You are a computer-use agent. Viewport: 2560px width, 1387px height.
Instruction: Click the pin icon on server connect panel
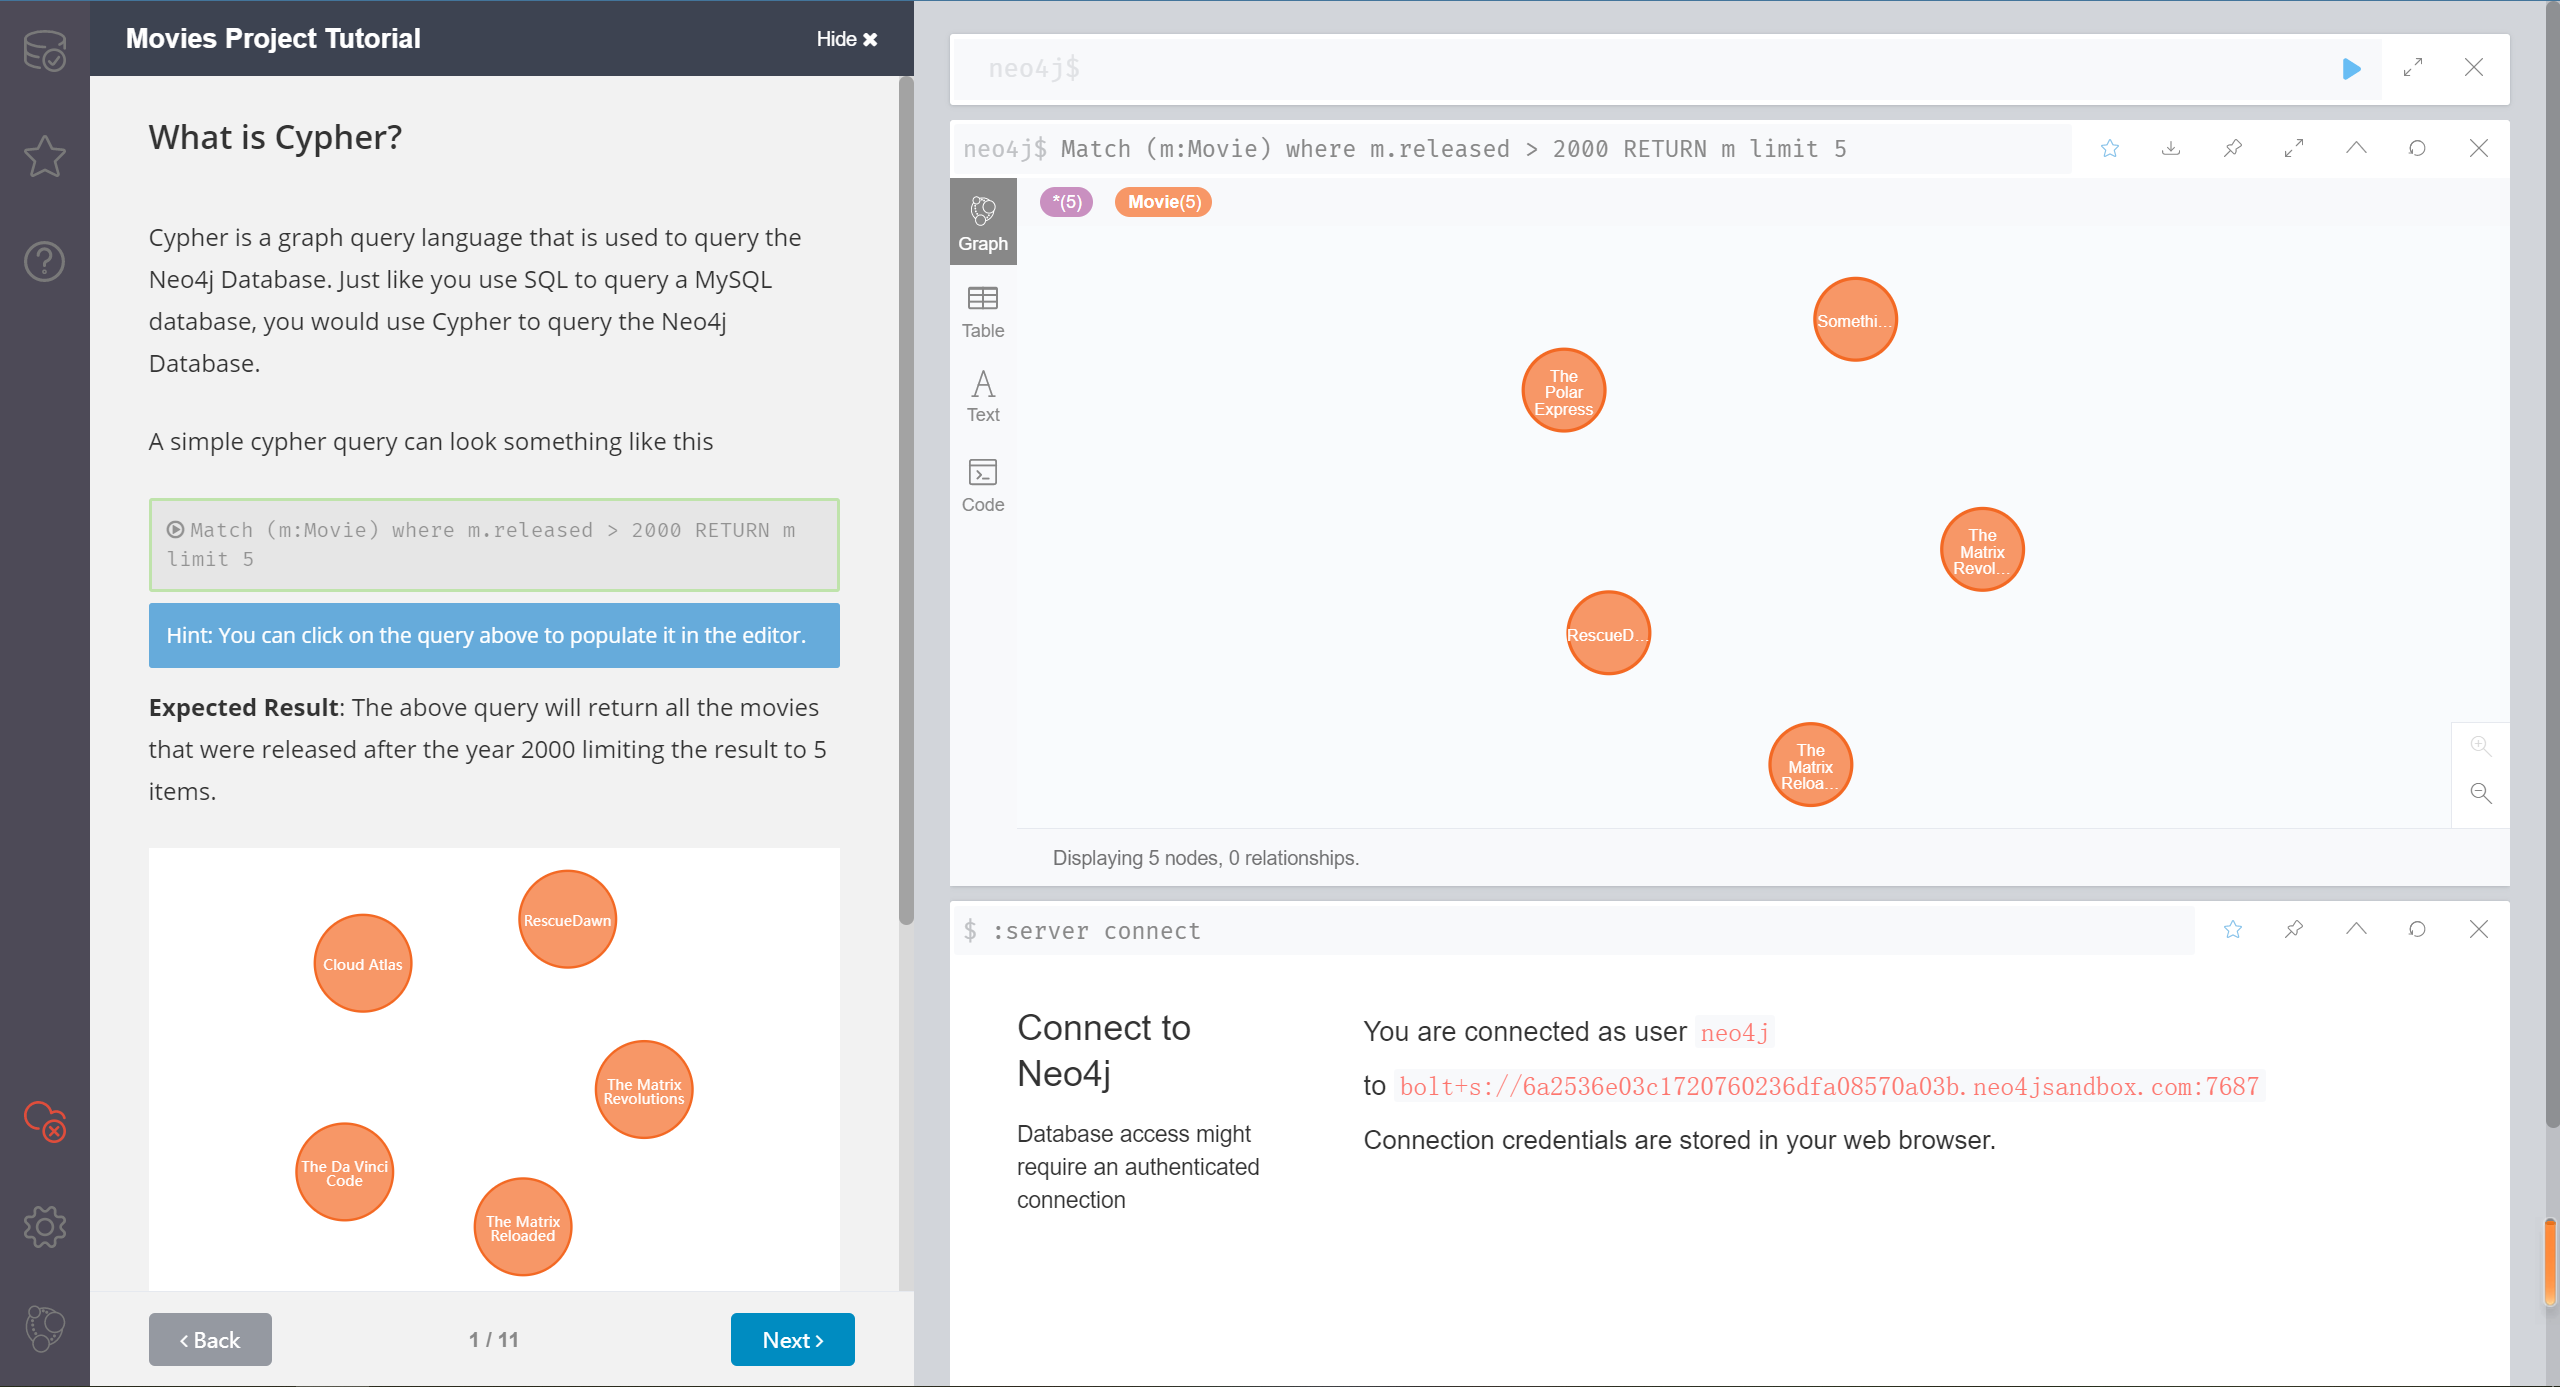2294,929
